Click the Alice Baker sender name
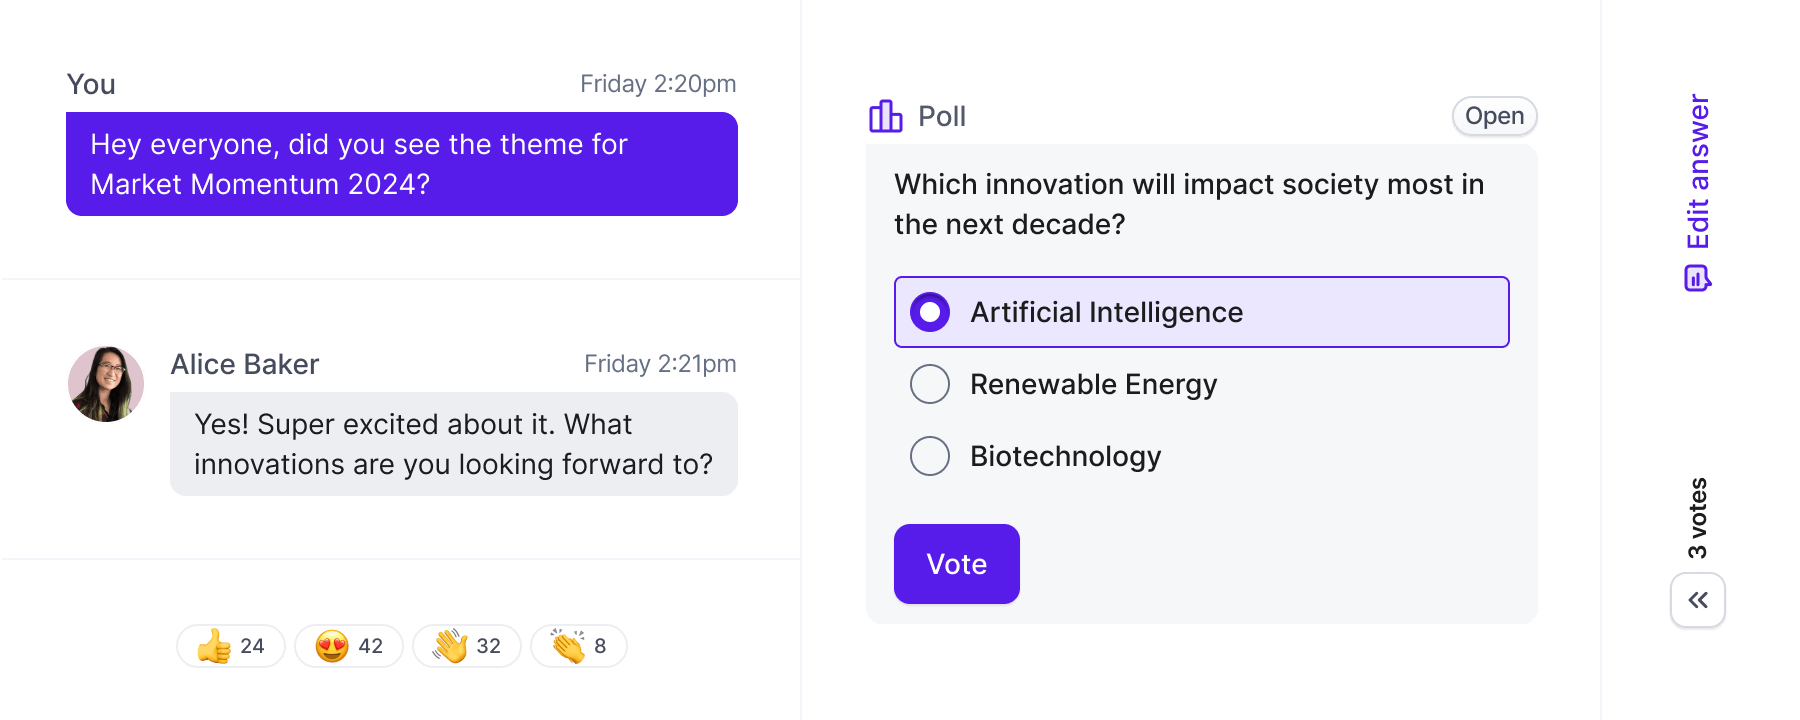This screenshot has height=720, width=1800. (245, 364)
